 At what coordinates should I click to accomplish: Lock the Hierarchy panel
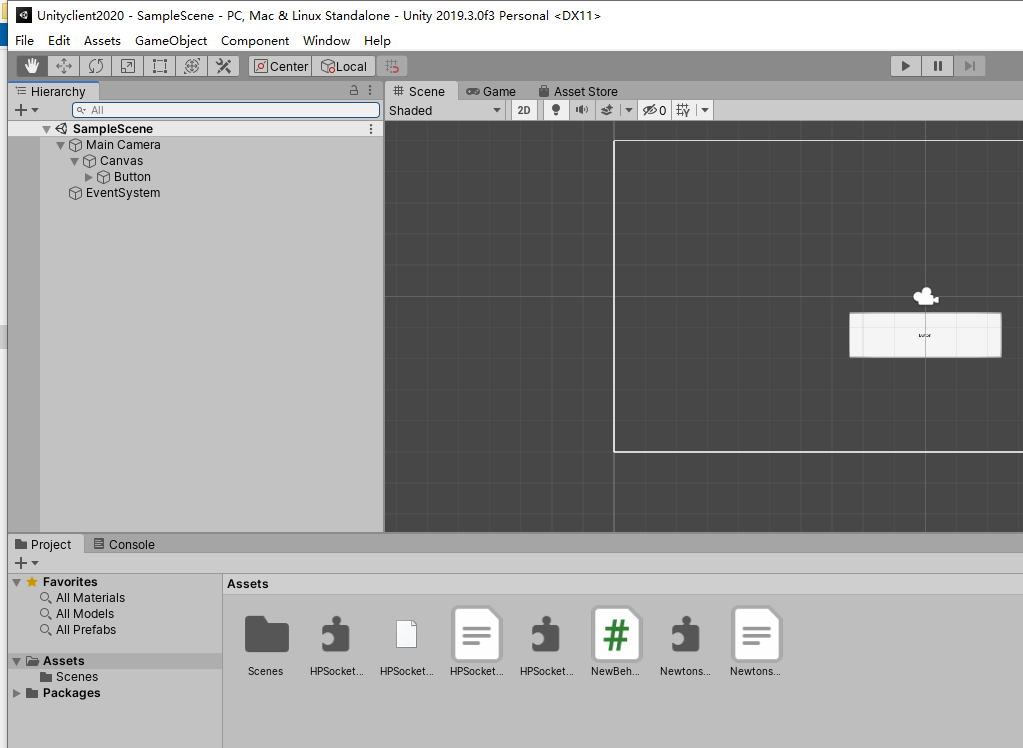pyautogui.click(x=354, y=90)
